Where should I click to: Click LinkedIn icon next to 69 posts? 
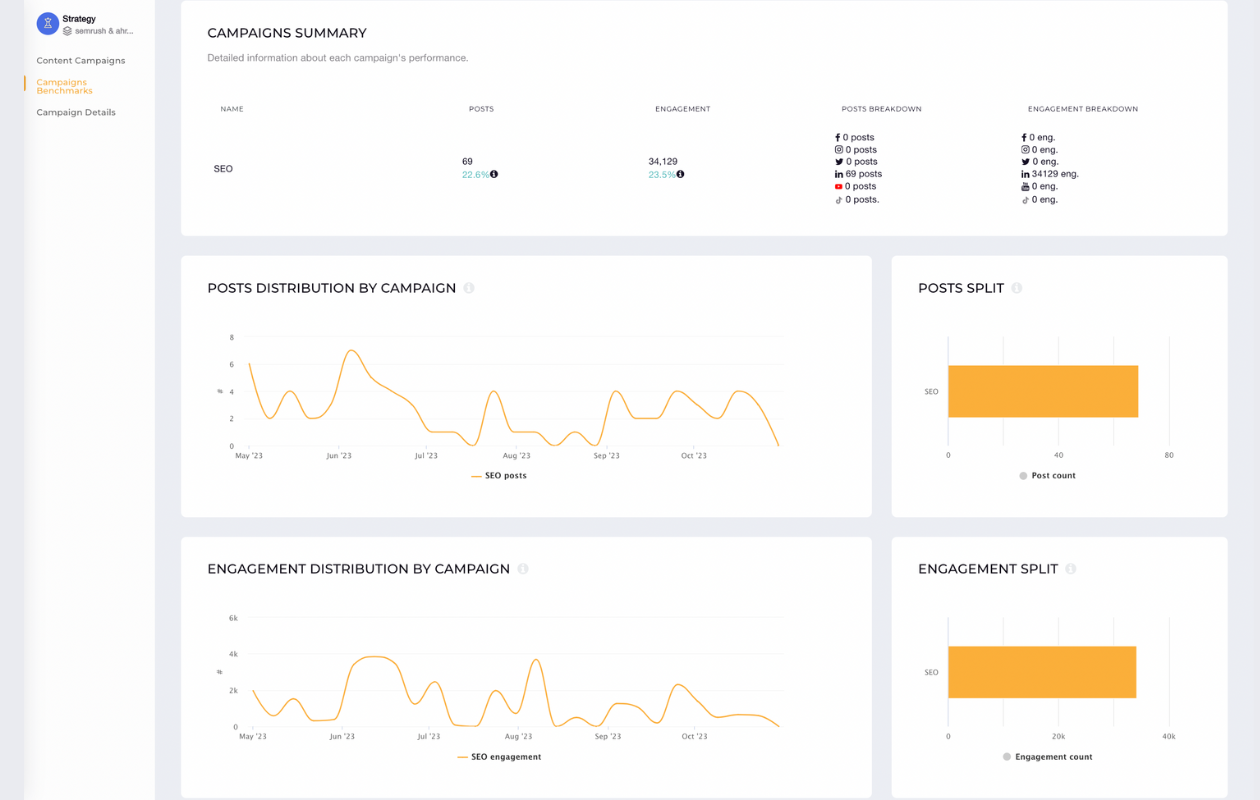[839, 174]
